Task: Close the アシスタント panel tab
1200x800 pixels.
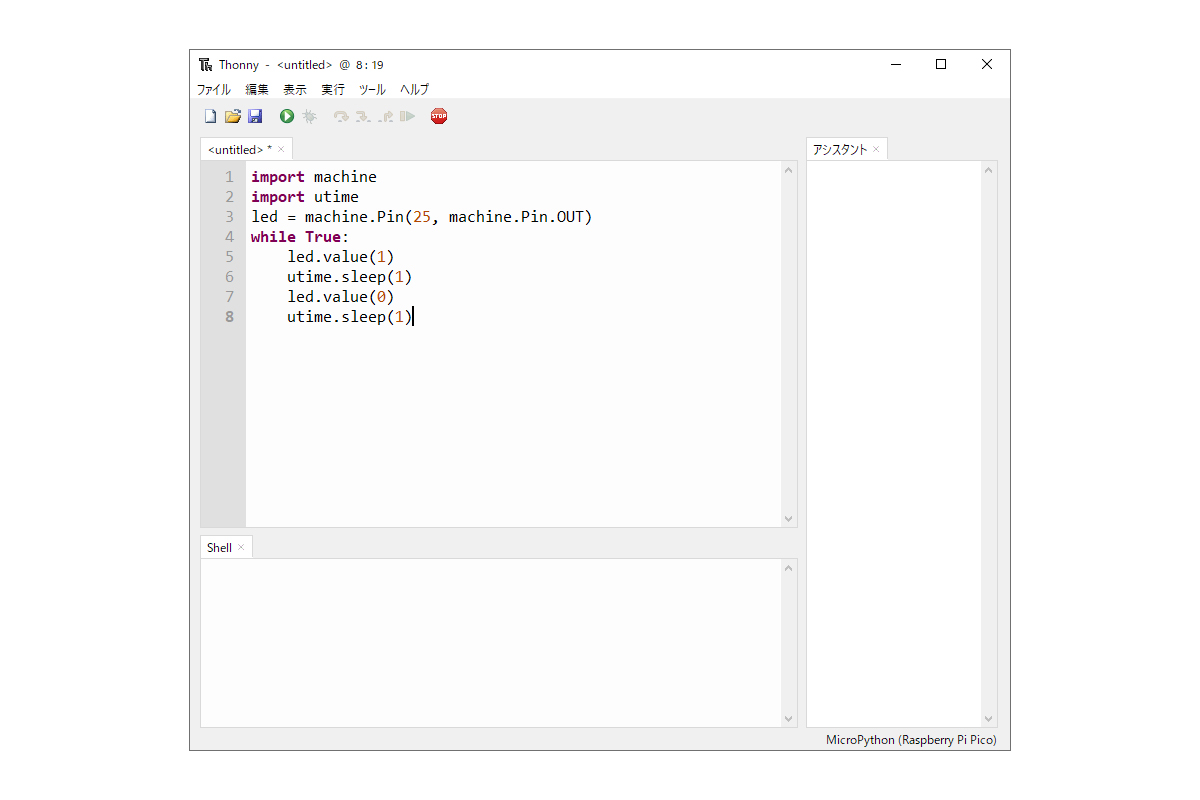Action: point(876,149)
